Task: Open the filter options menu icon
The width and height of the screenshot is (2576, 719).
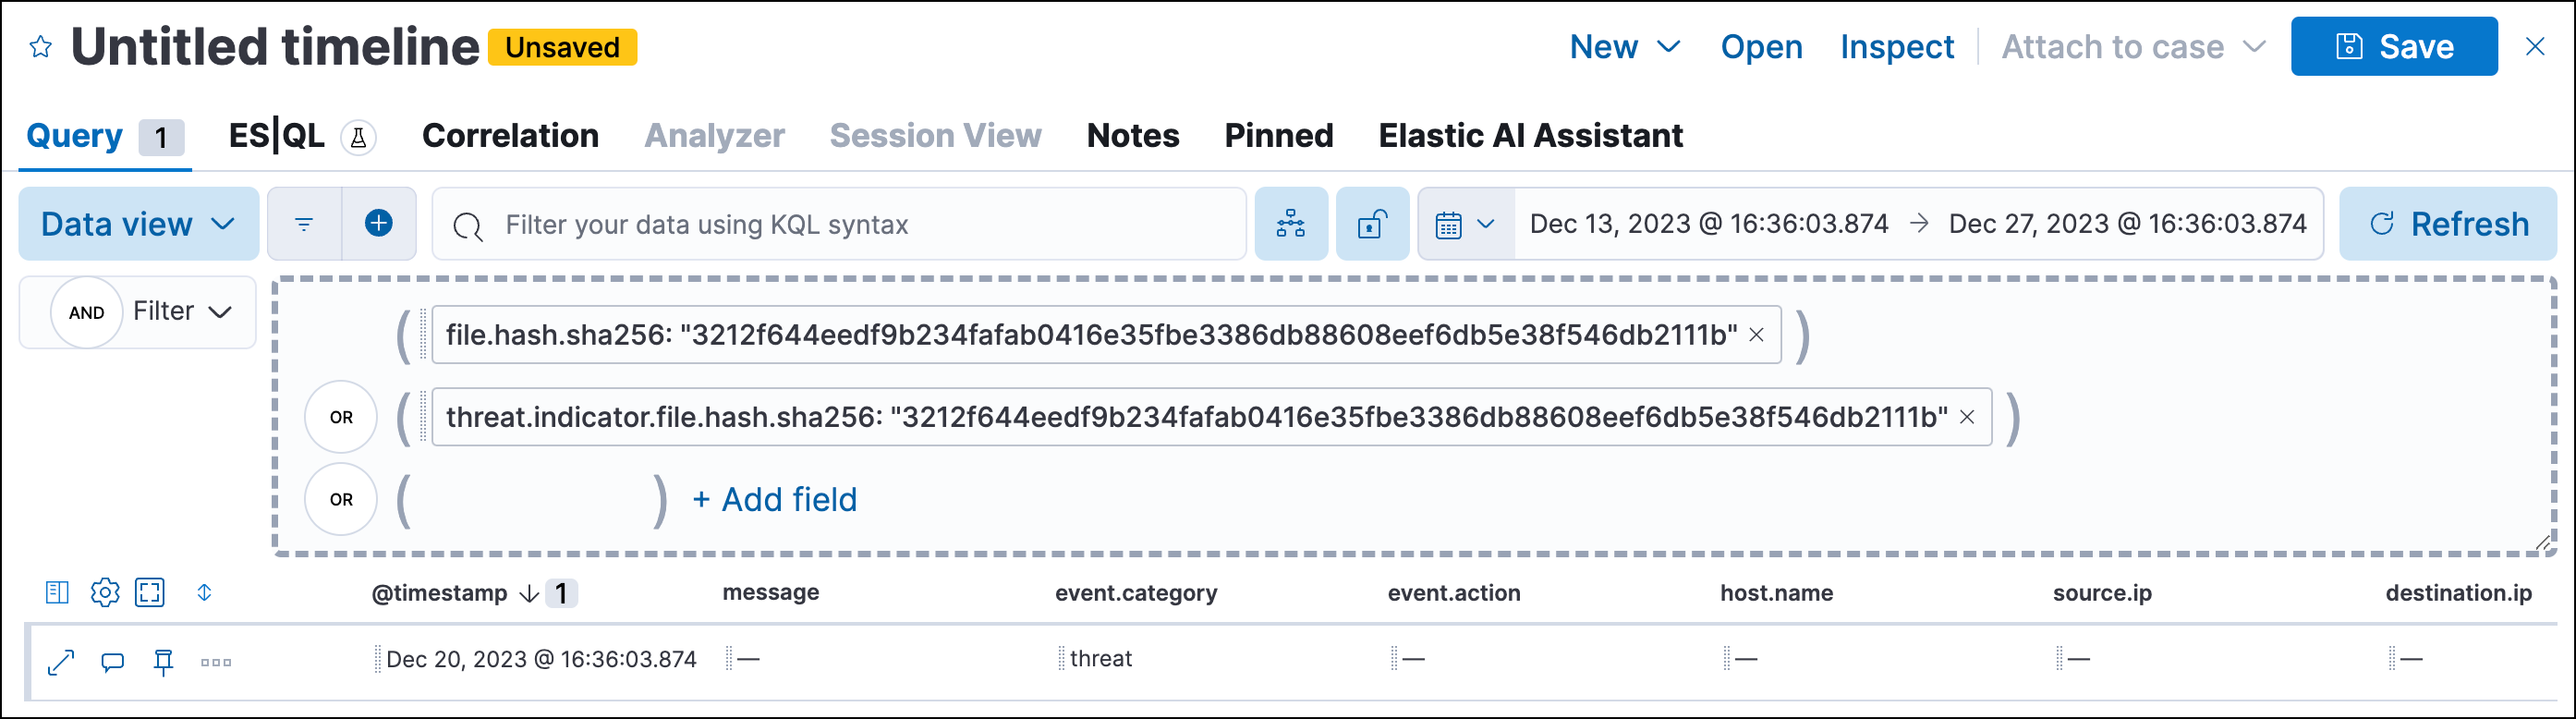Action: (304, 224)
